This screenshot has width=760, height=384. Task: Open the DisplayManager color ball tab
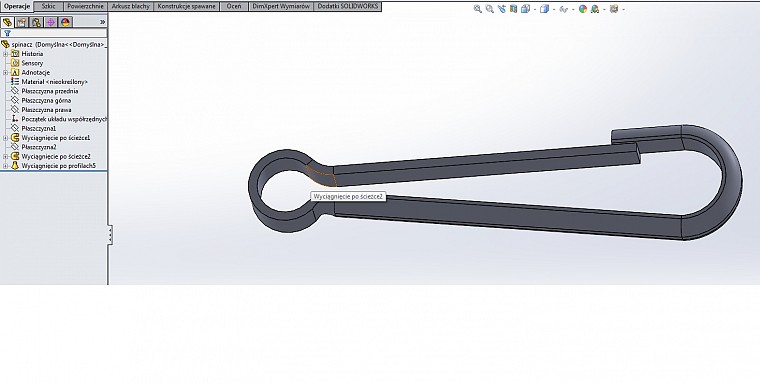[x=65, y=22]
